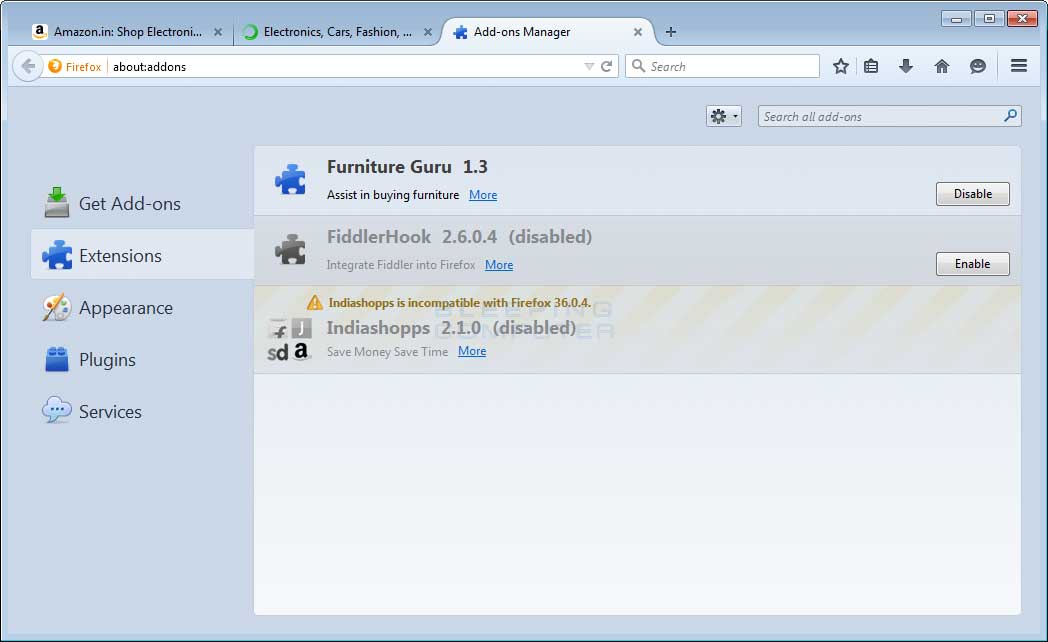Click the add-on search magnifier icon

tap(1011, 116)
